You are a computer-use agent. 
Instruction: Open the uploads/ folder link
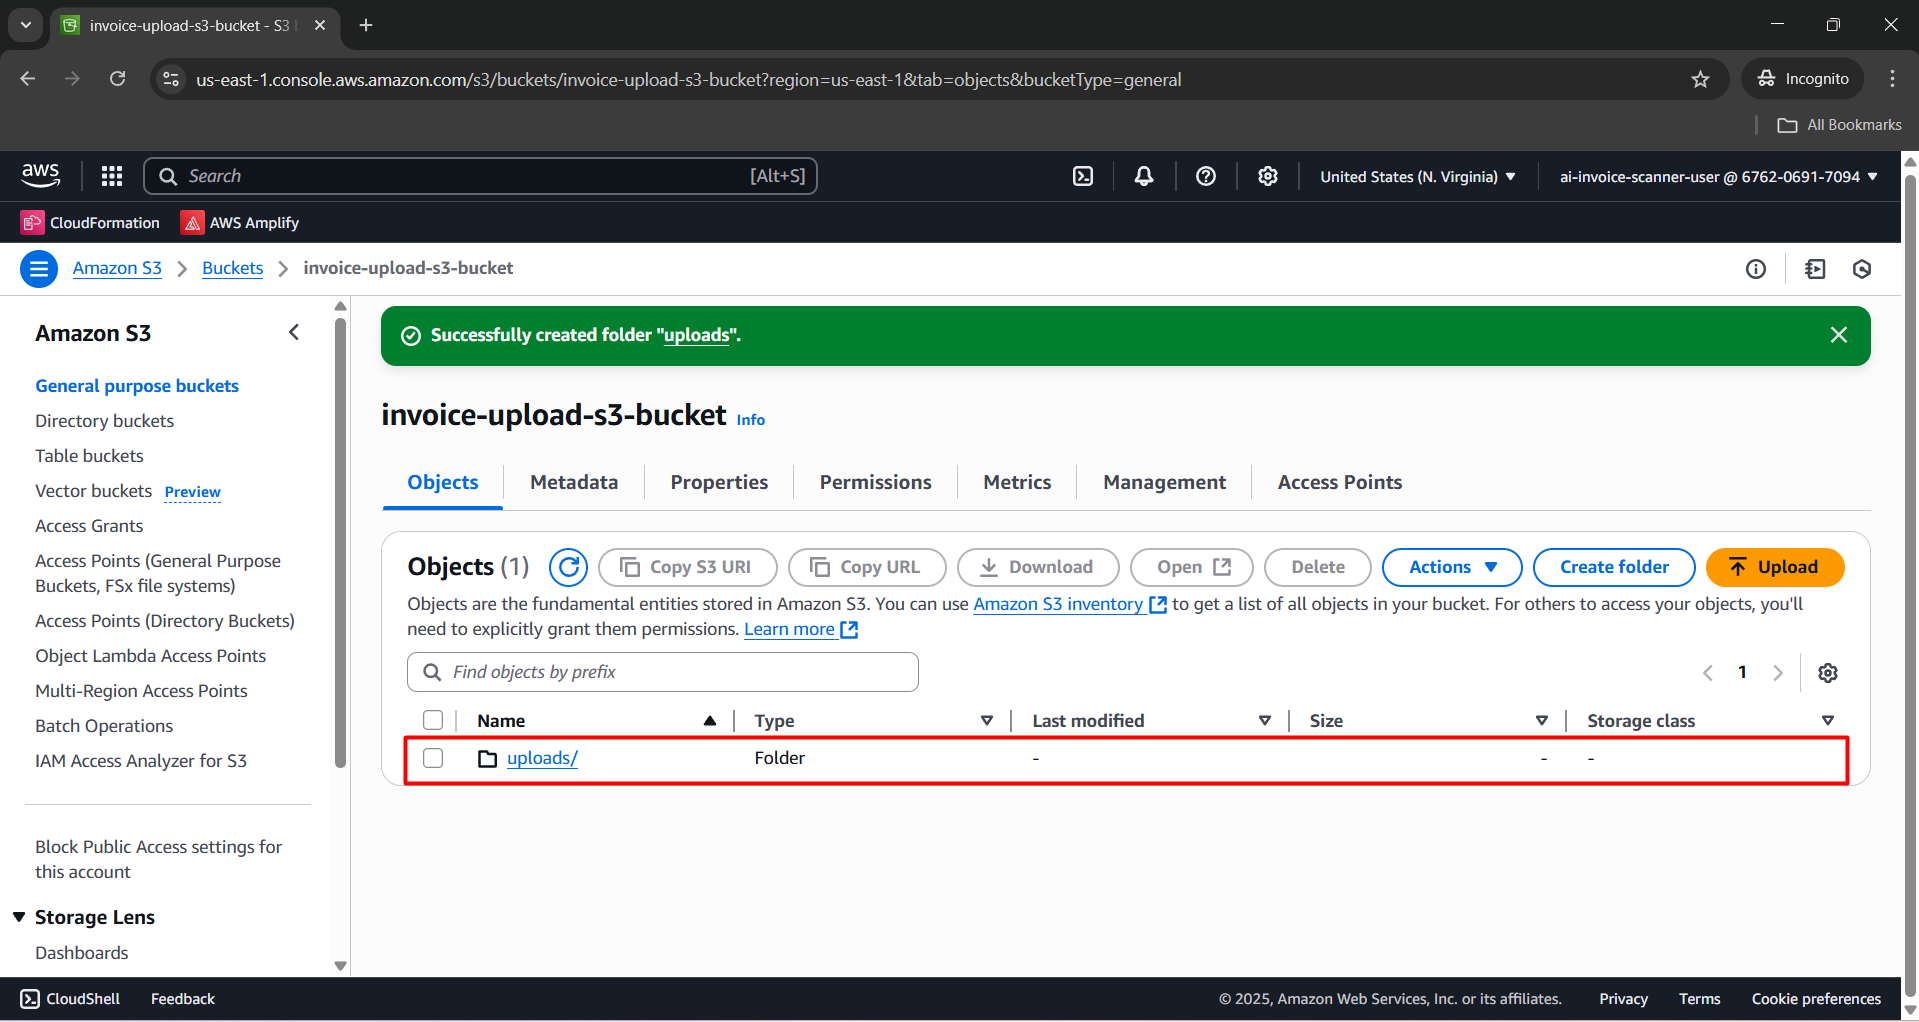[542, 758]
